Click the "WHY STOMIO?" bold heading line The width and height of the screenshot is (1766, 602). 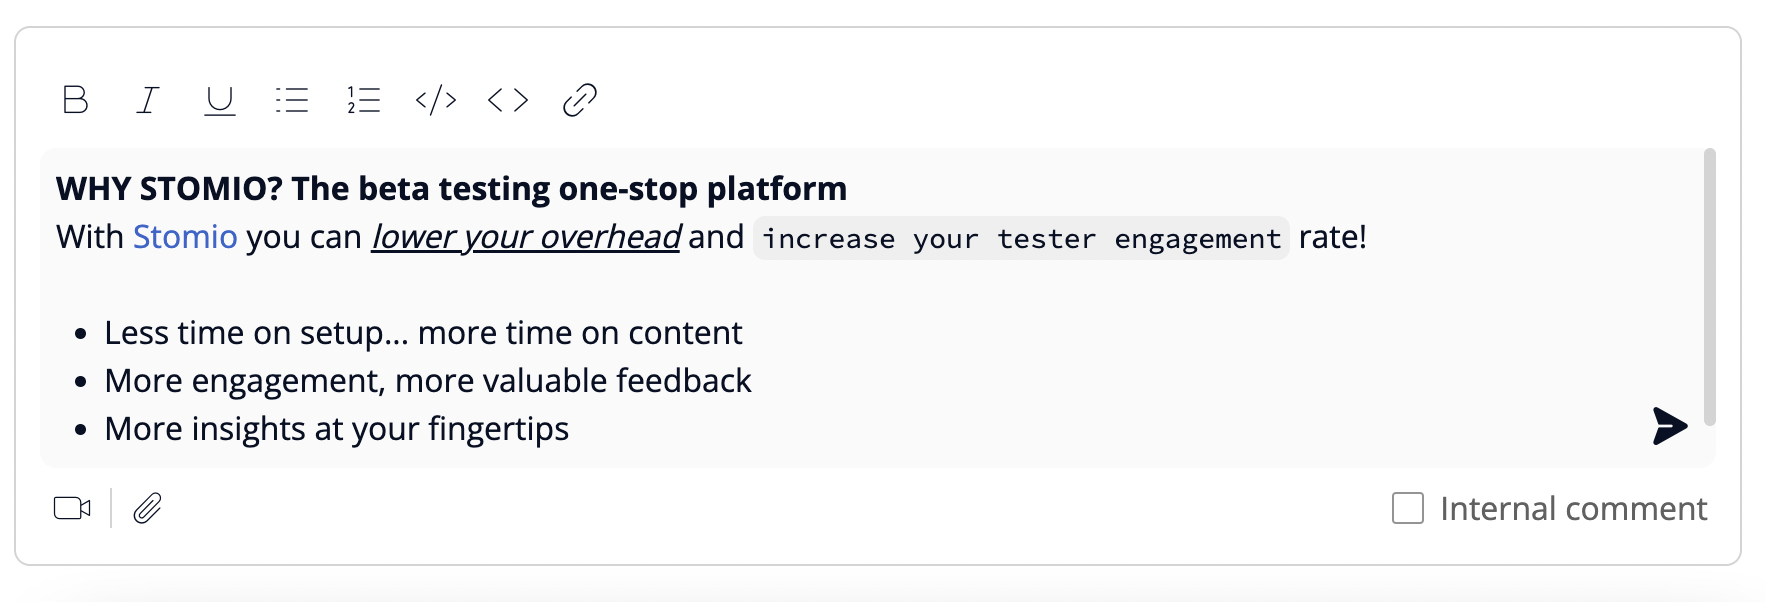[451, 189]
